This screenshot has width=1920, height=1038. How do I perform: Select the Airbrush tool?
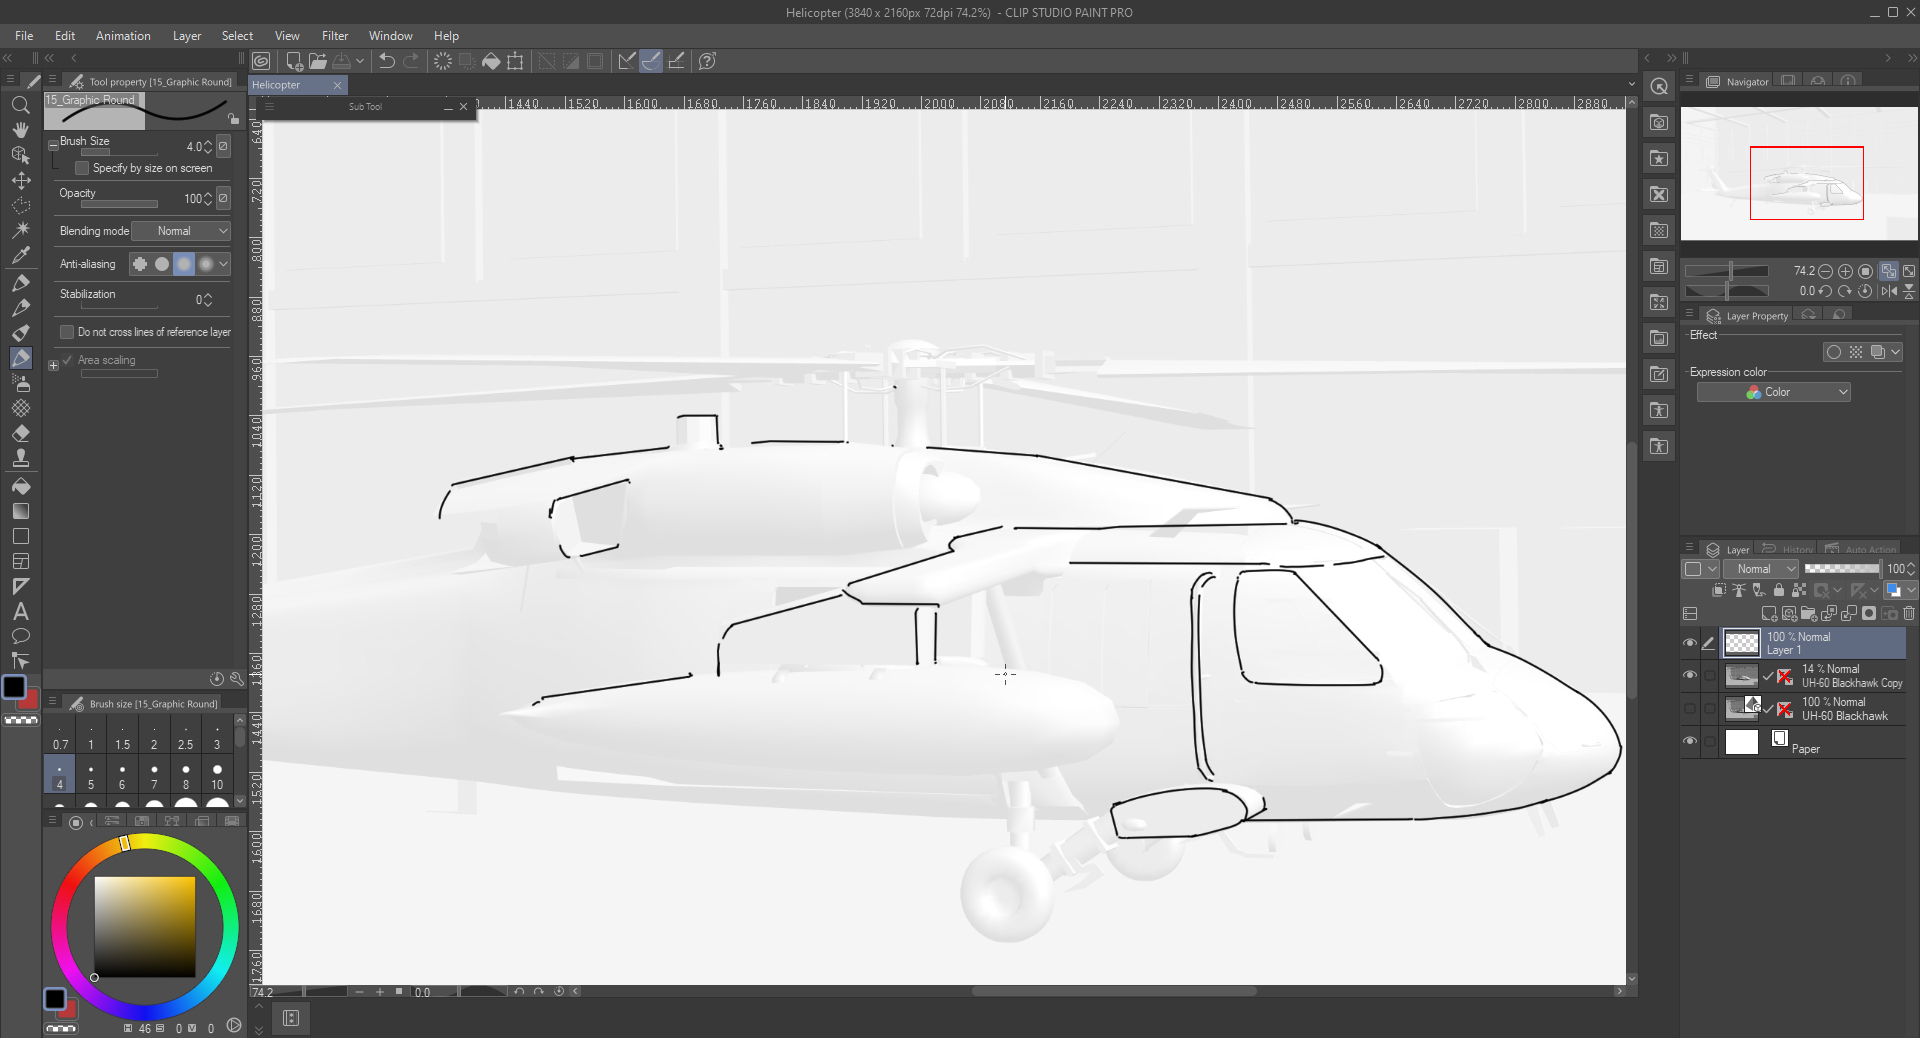pyautogui.click(x=20, y=383)
